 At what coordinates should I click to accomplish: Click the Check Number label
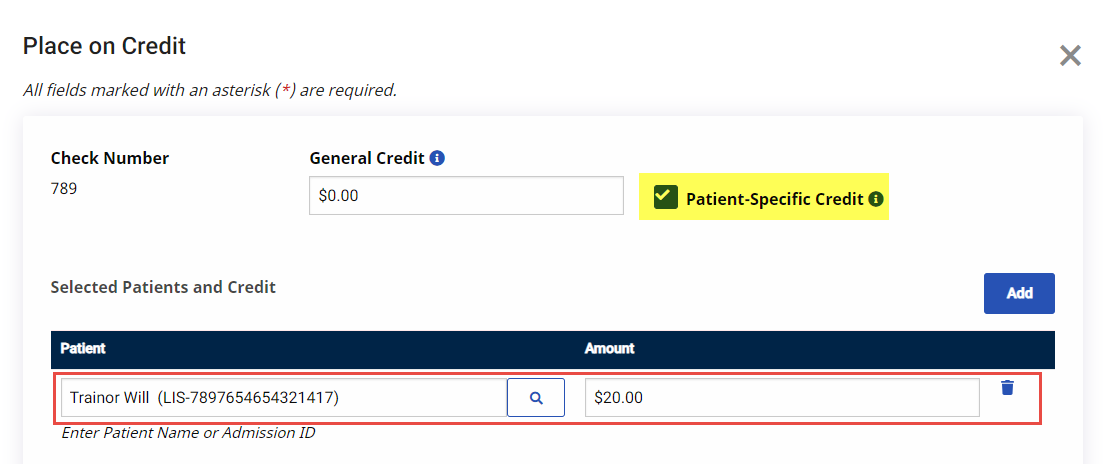tap(110, 158)
